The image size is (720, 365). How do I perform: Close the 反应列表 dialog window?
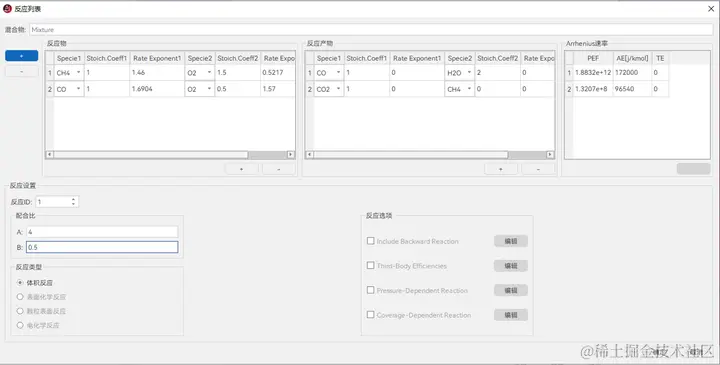711,8
